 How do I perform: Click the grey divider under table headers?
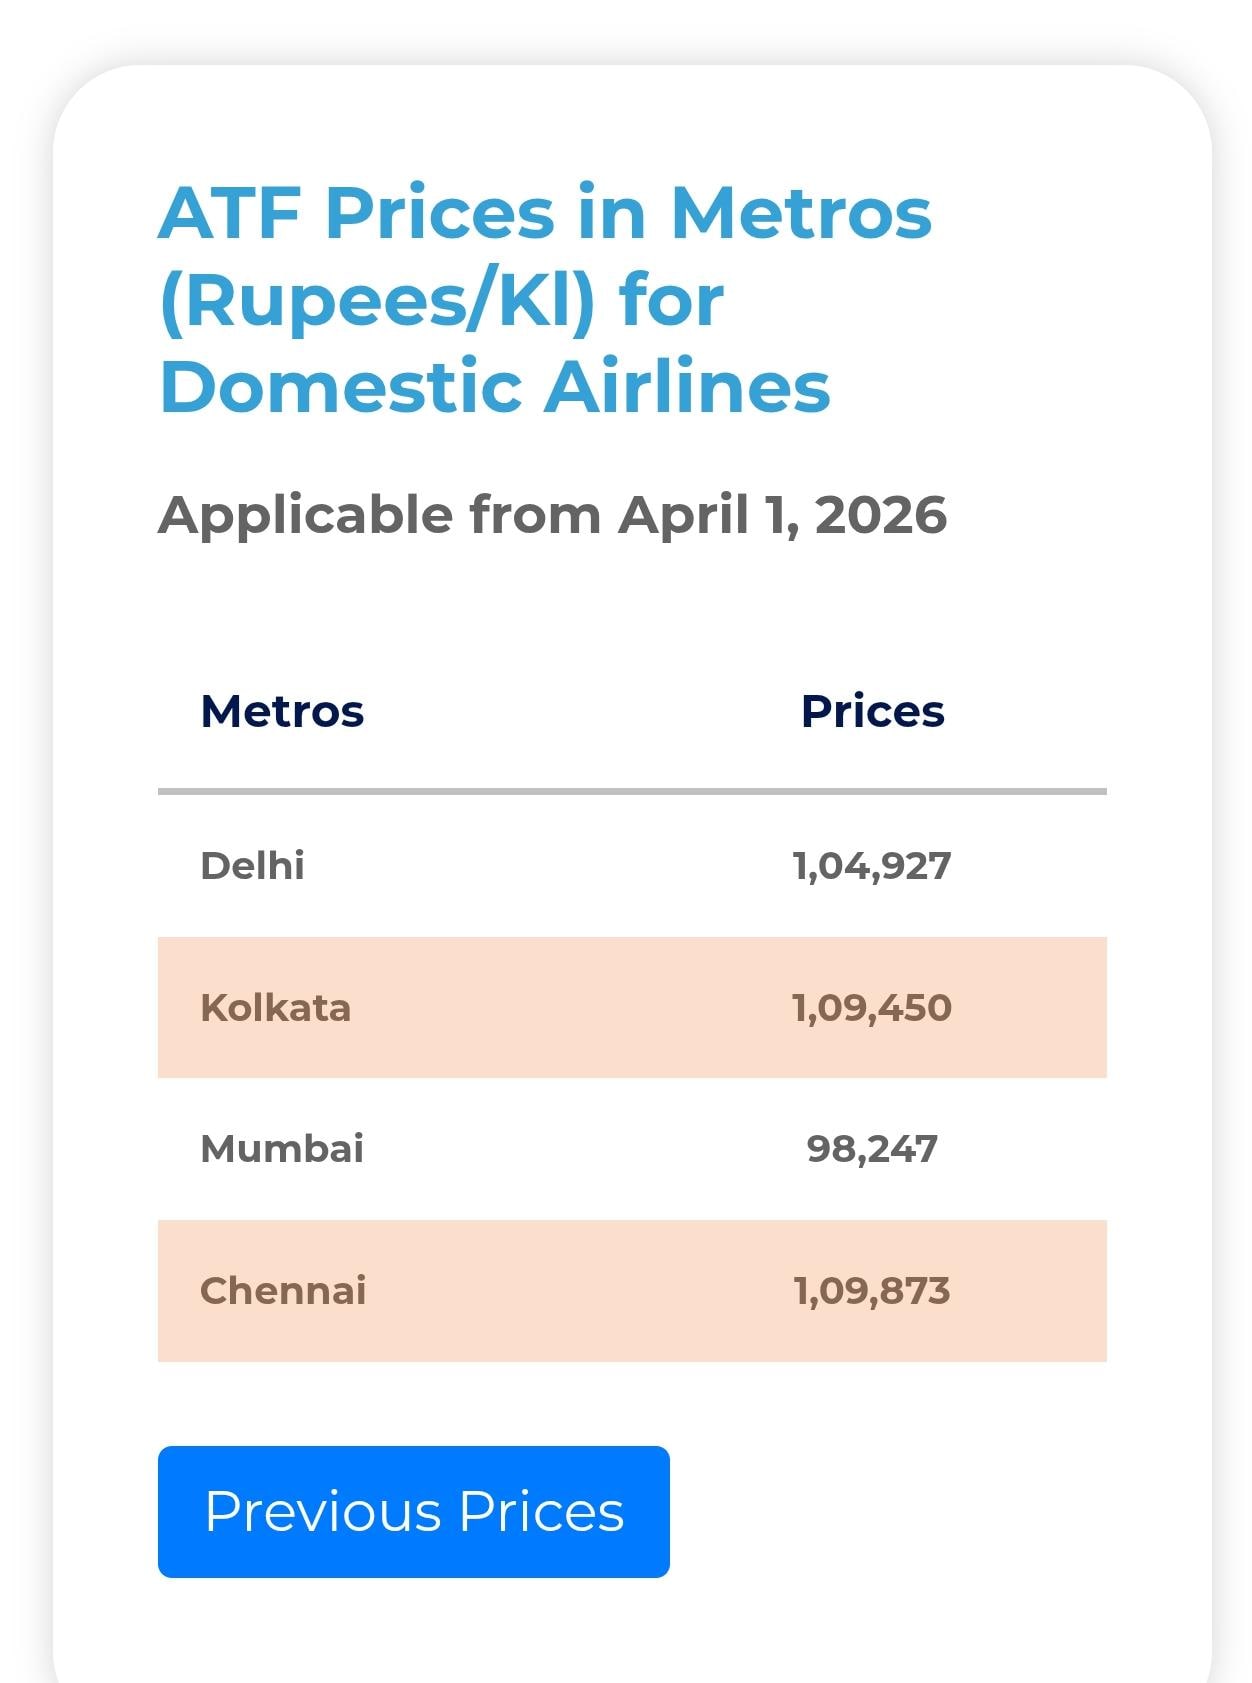632,791
